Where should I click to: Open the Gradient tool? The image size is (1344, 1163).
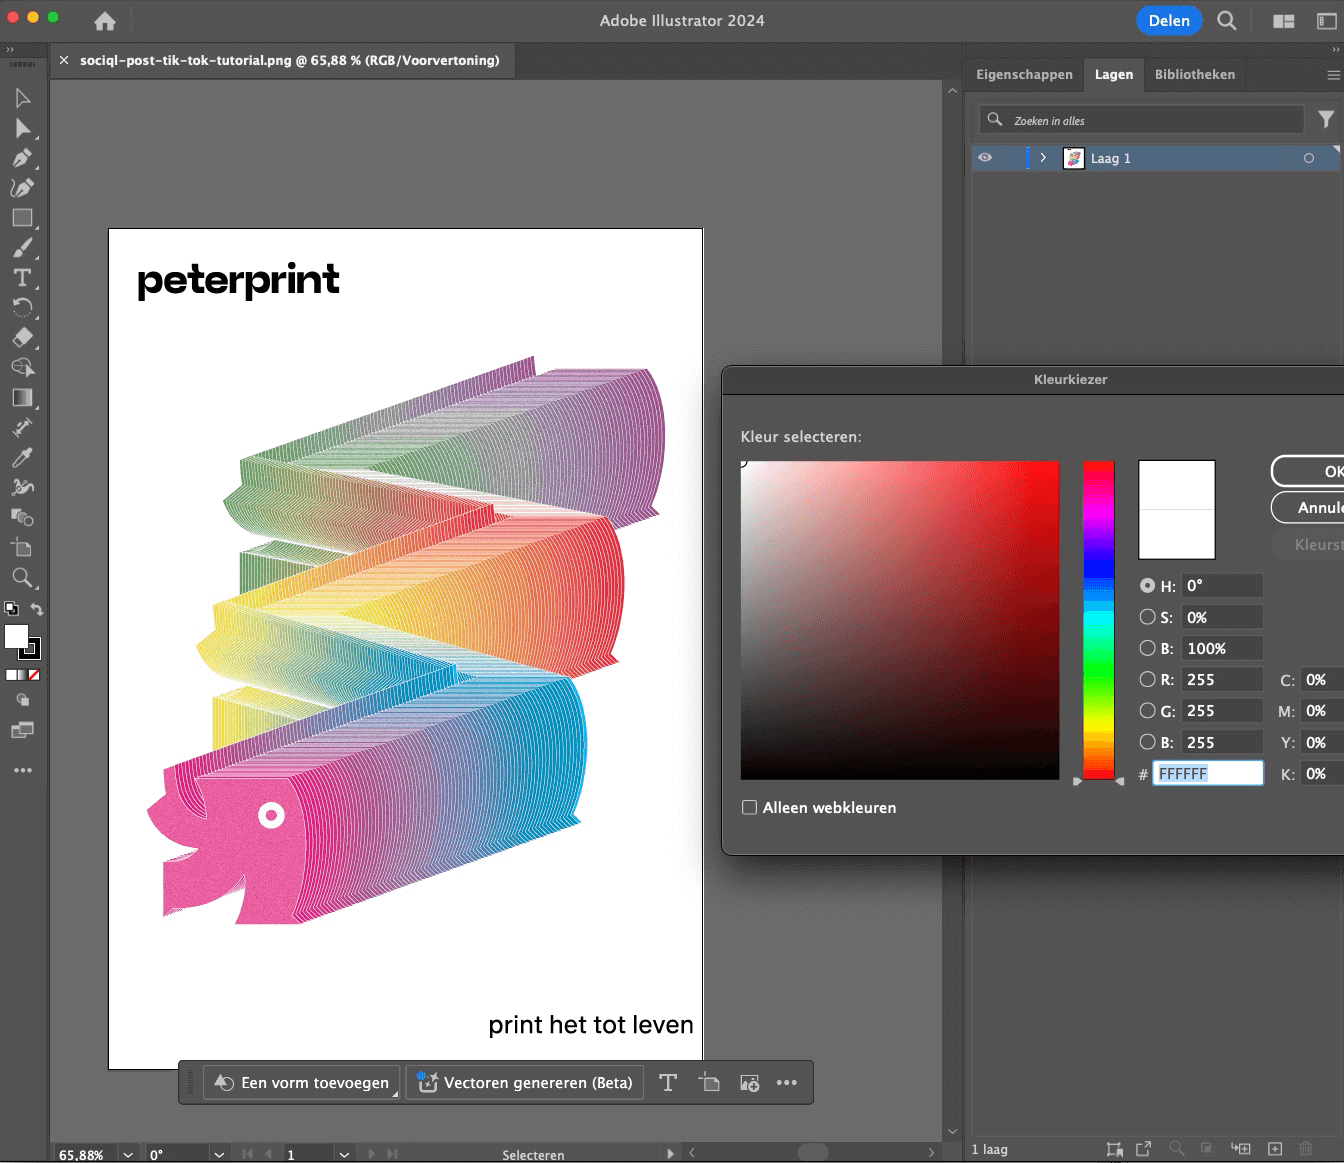tap(22, 397)
